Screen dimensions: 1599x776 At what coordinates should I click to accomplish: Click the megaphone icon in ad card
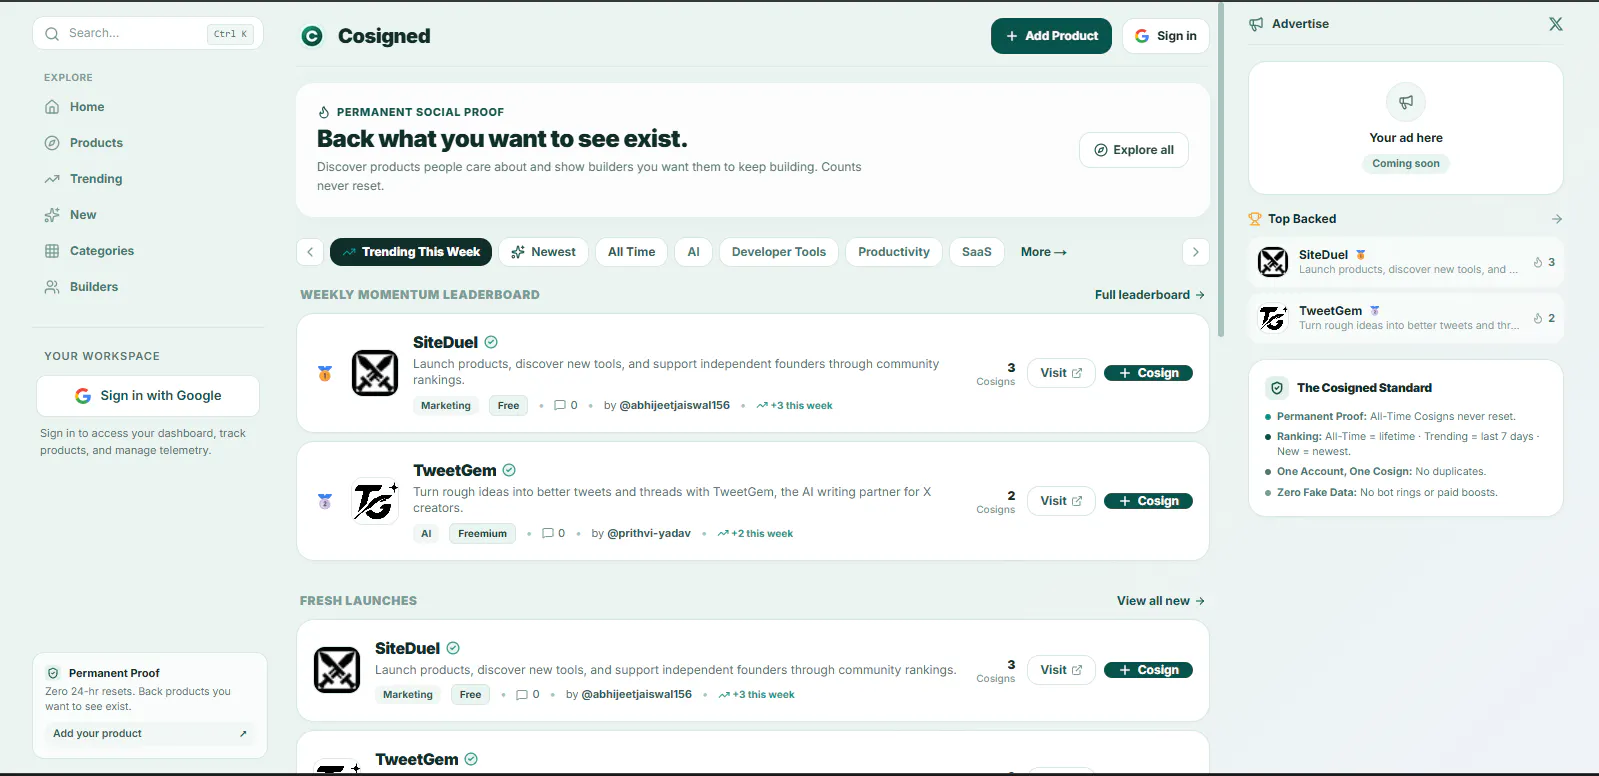coord(1406,102)
